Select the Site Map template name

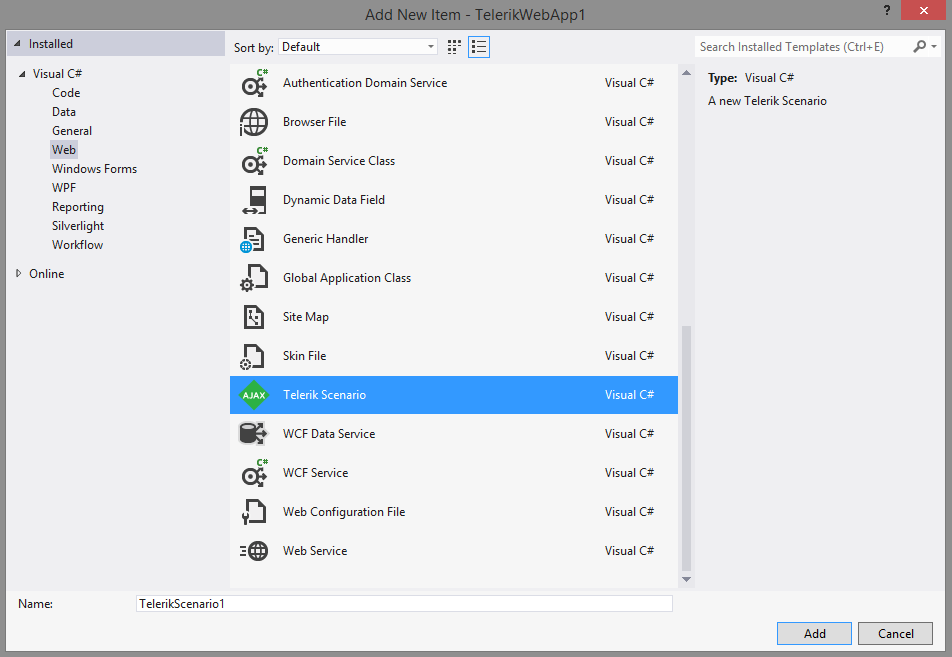pyautogui.click(x=305, y=317)
